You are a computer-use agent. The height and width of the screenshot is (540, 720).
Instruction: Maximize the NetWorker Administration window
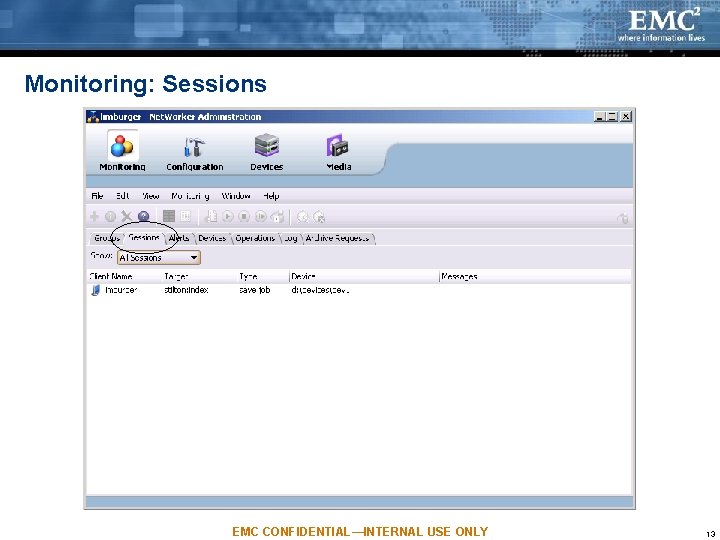[x=612, y=117]
